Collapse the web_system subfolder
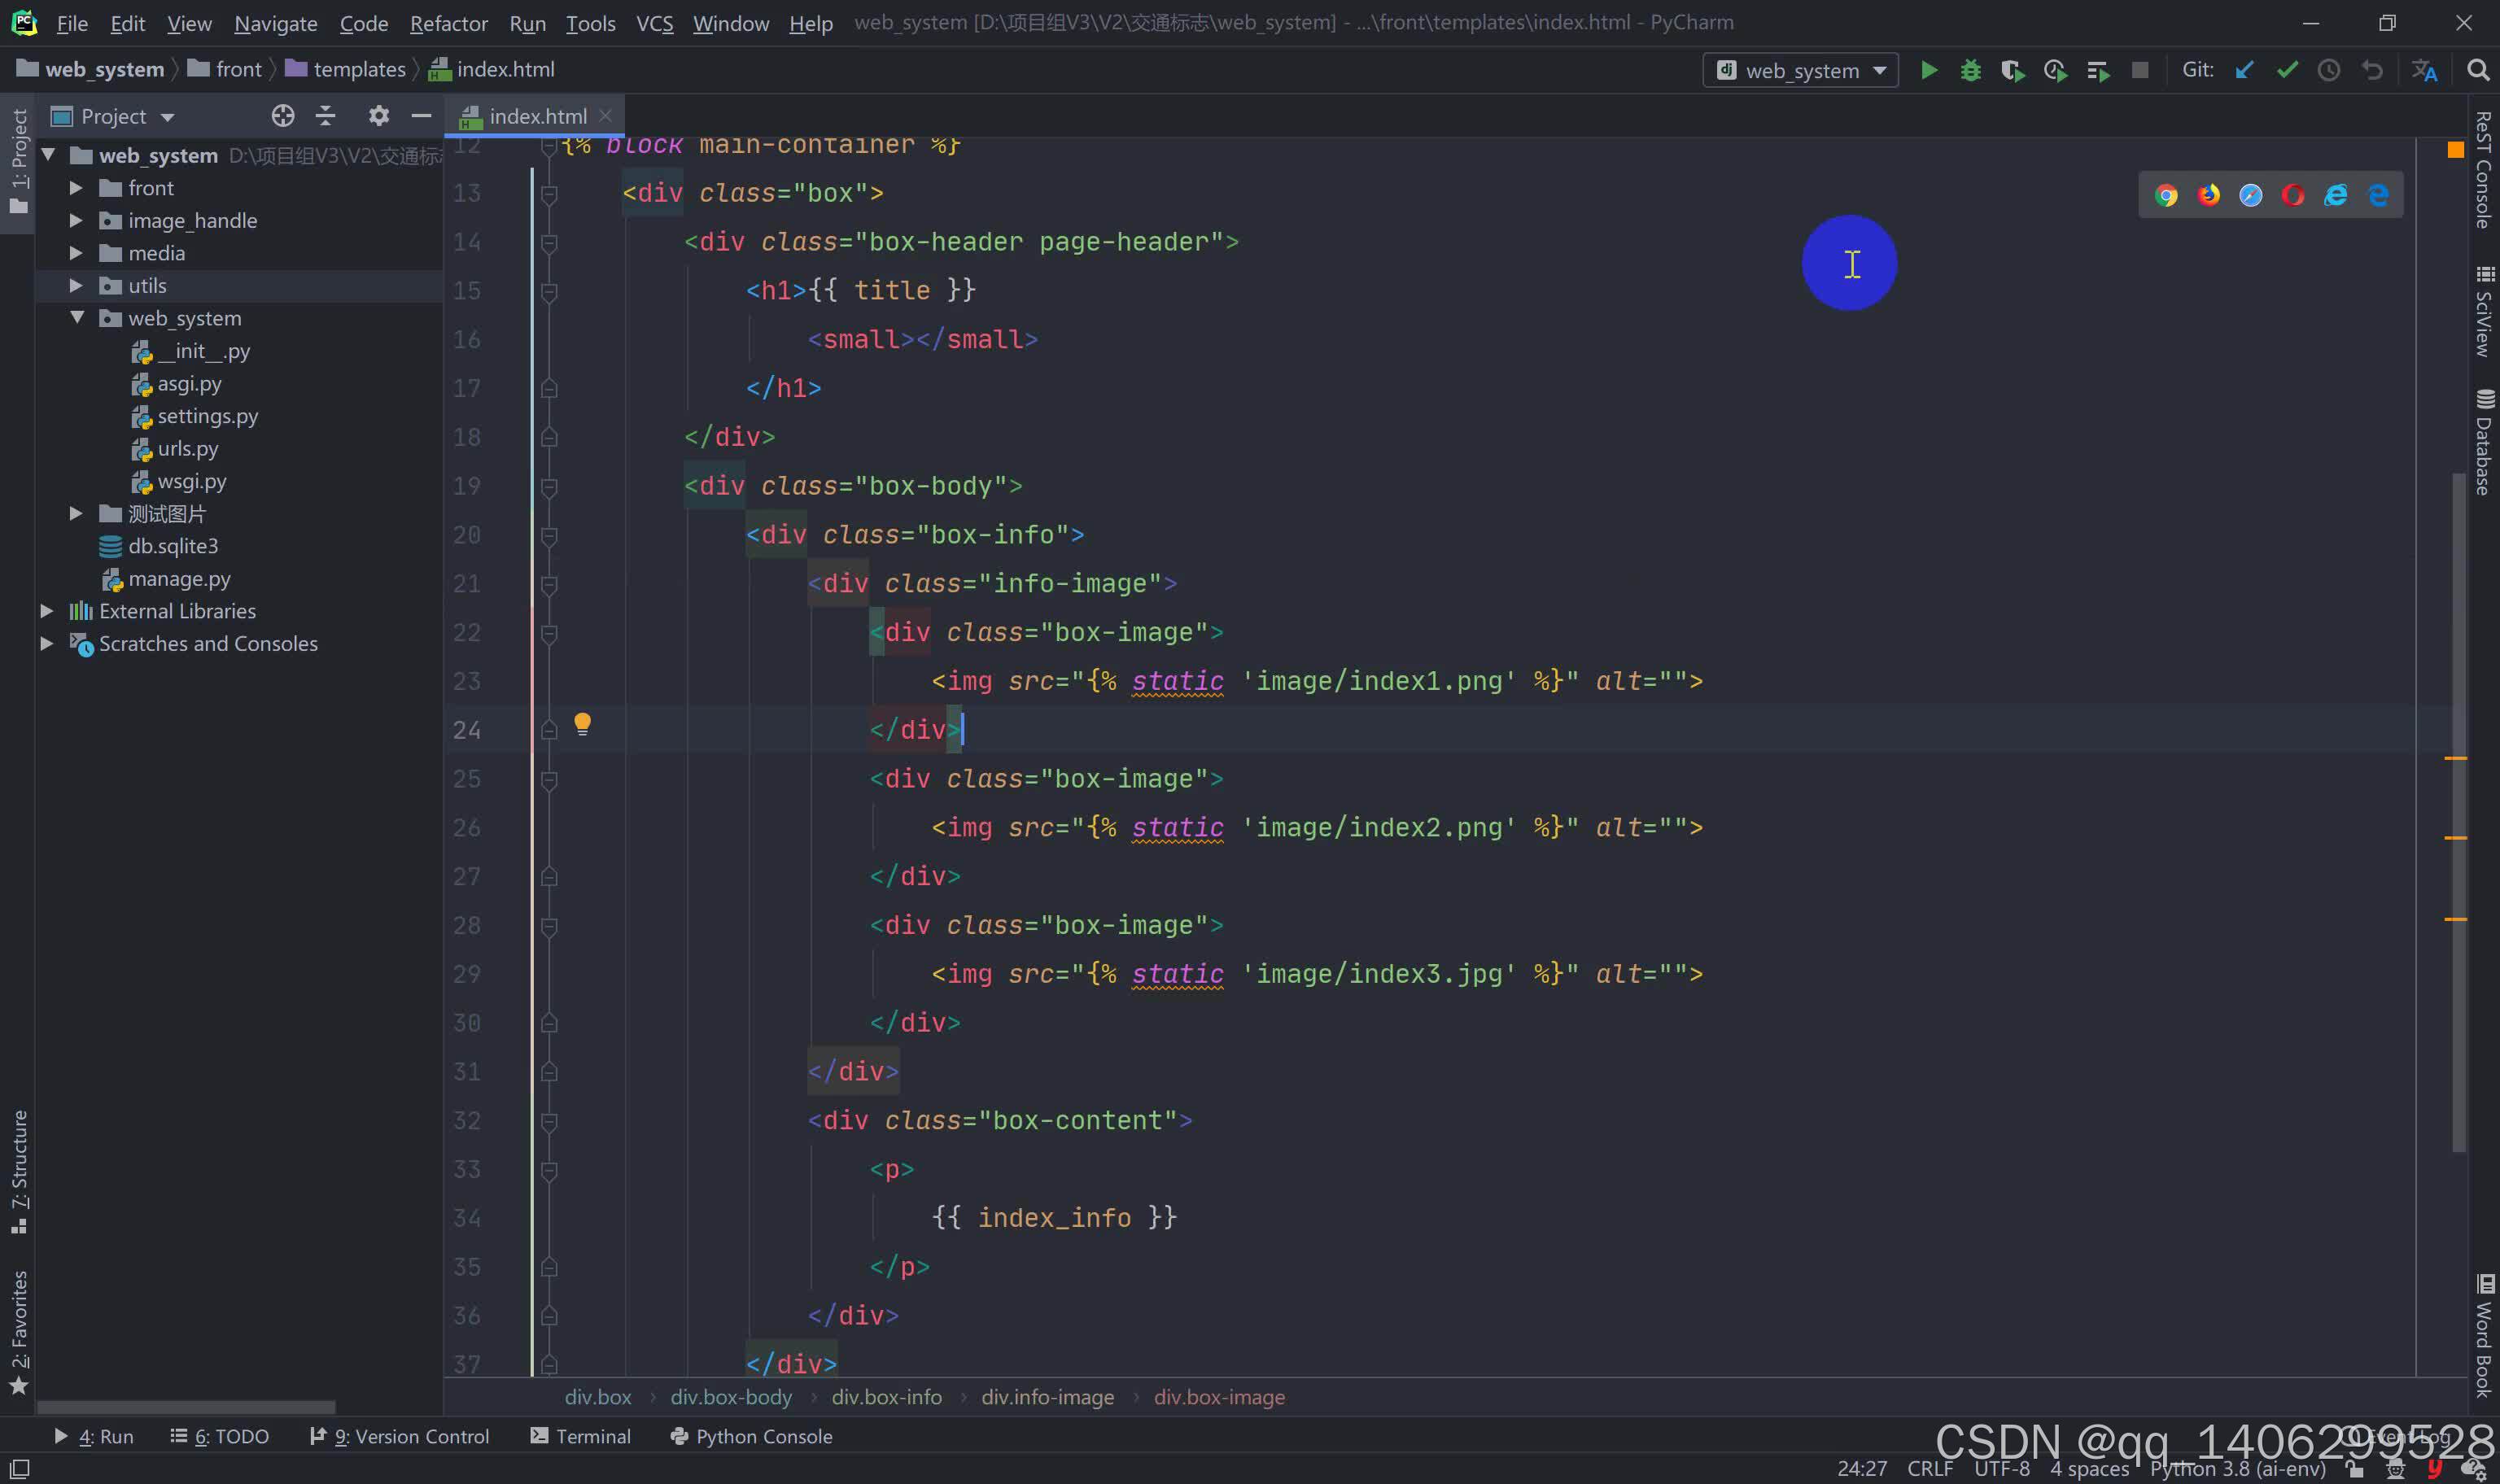Screen dimensions: 2500x1484 tap(76, 318)
